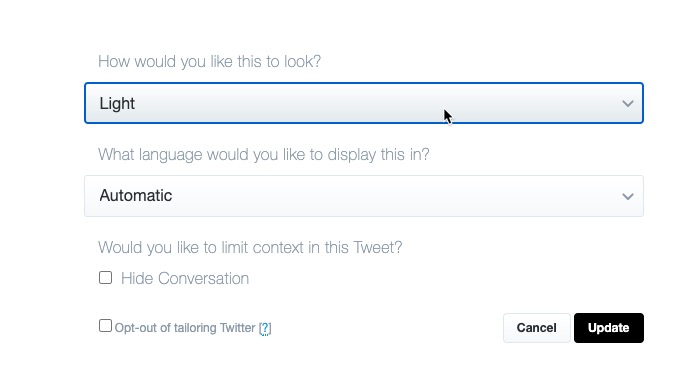Click the chevron arrow on the Automatic dropdown
This screenshot has height=378, width=688.
coord(628,196)
